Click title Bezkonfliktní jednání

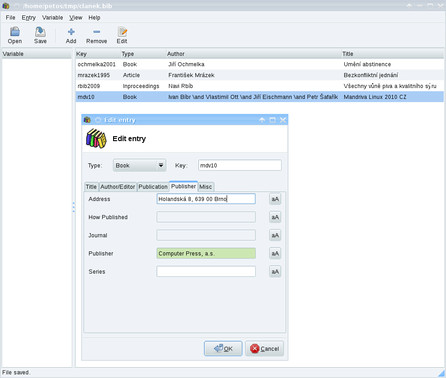point(371,75)
